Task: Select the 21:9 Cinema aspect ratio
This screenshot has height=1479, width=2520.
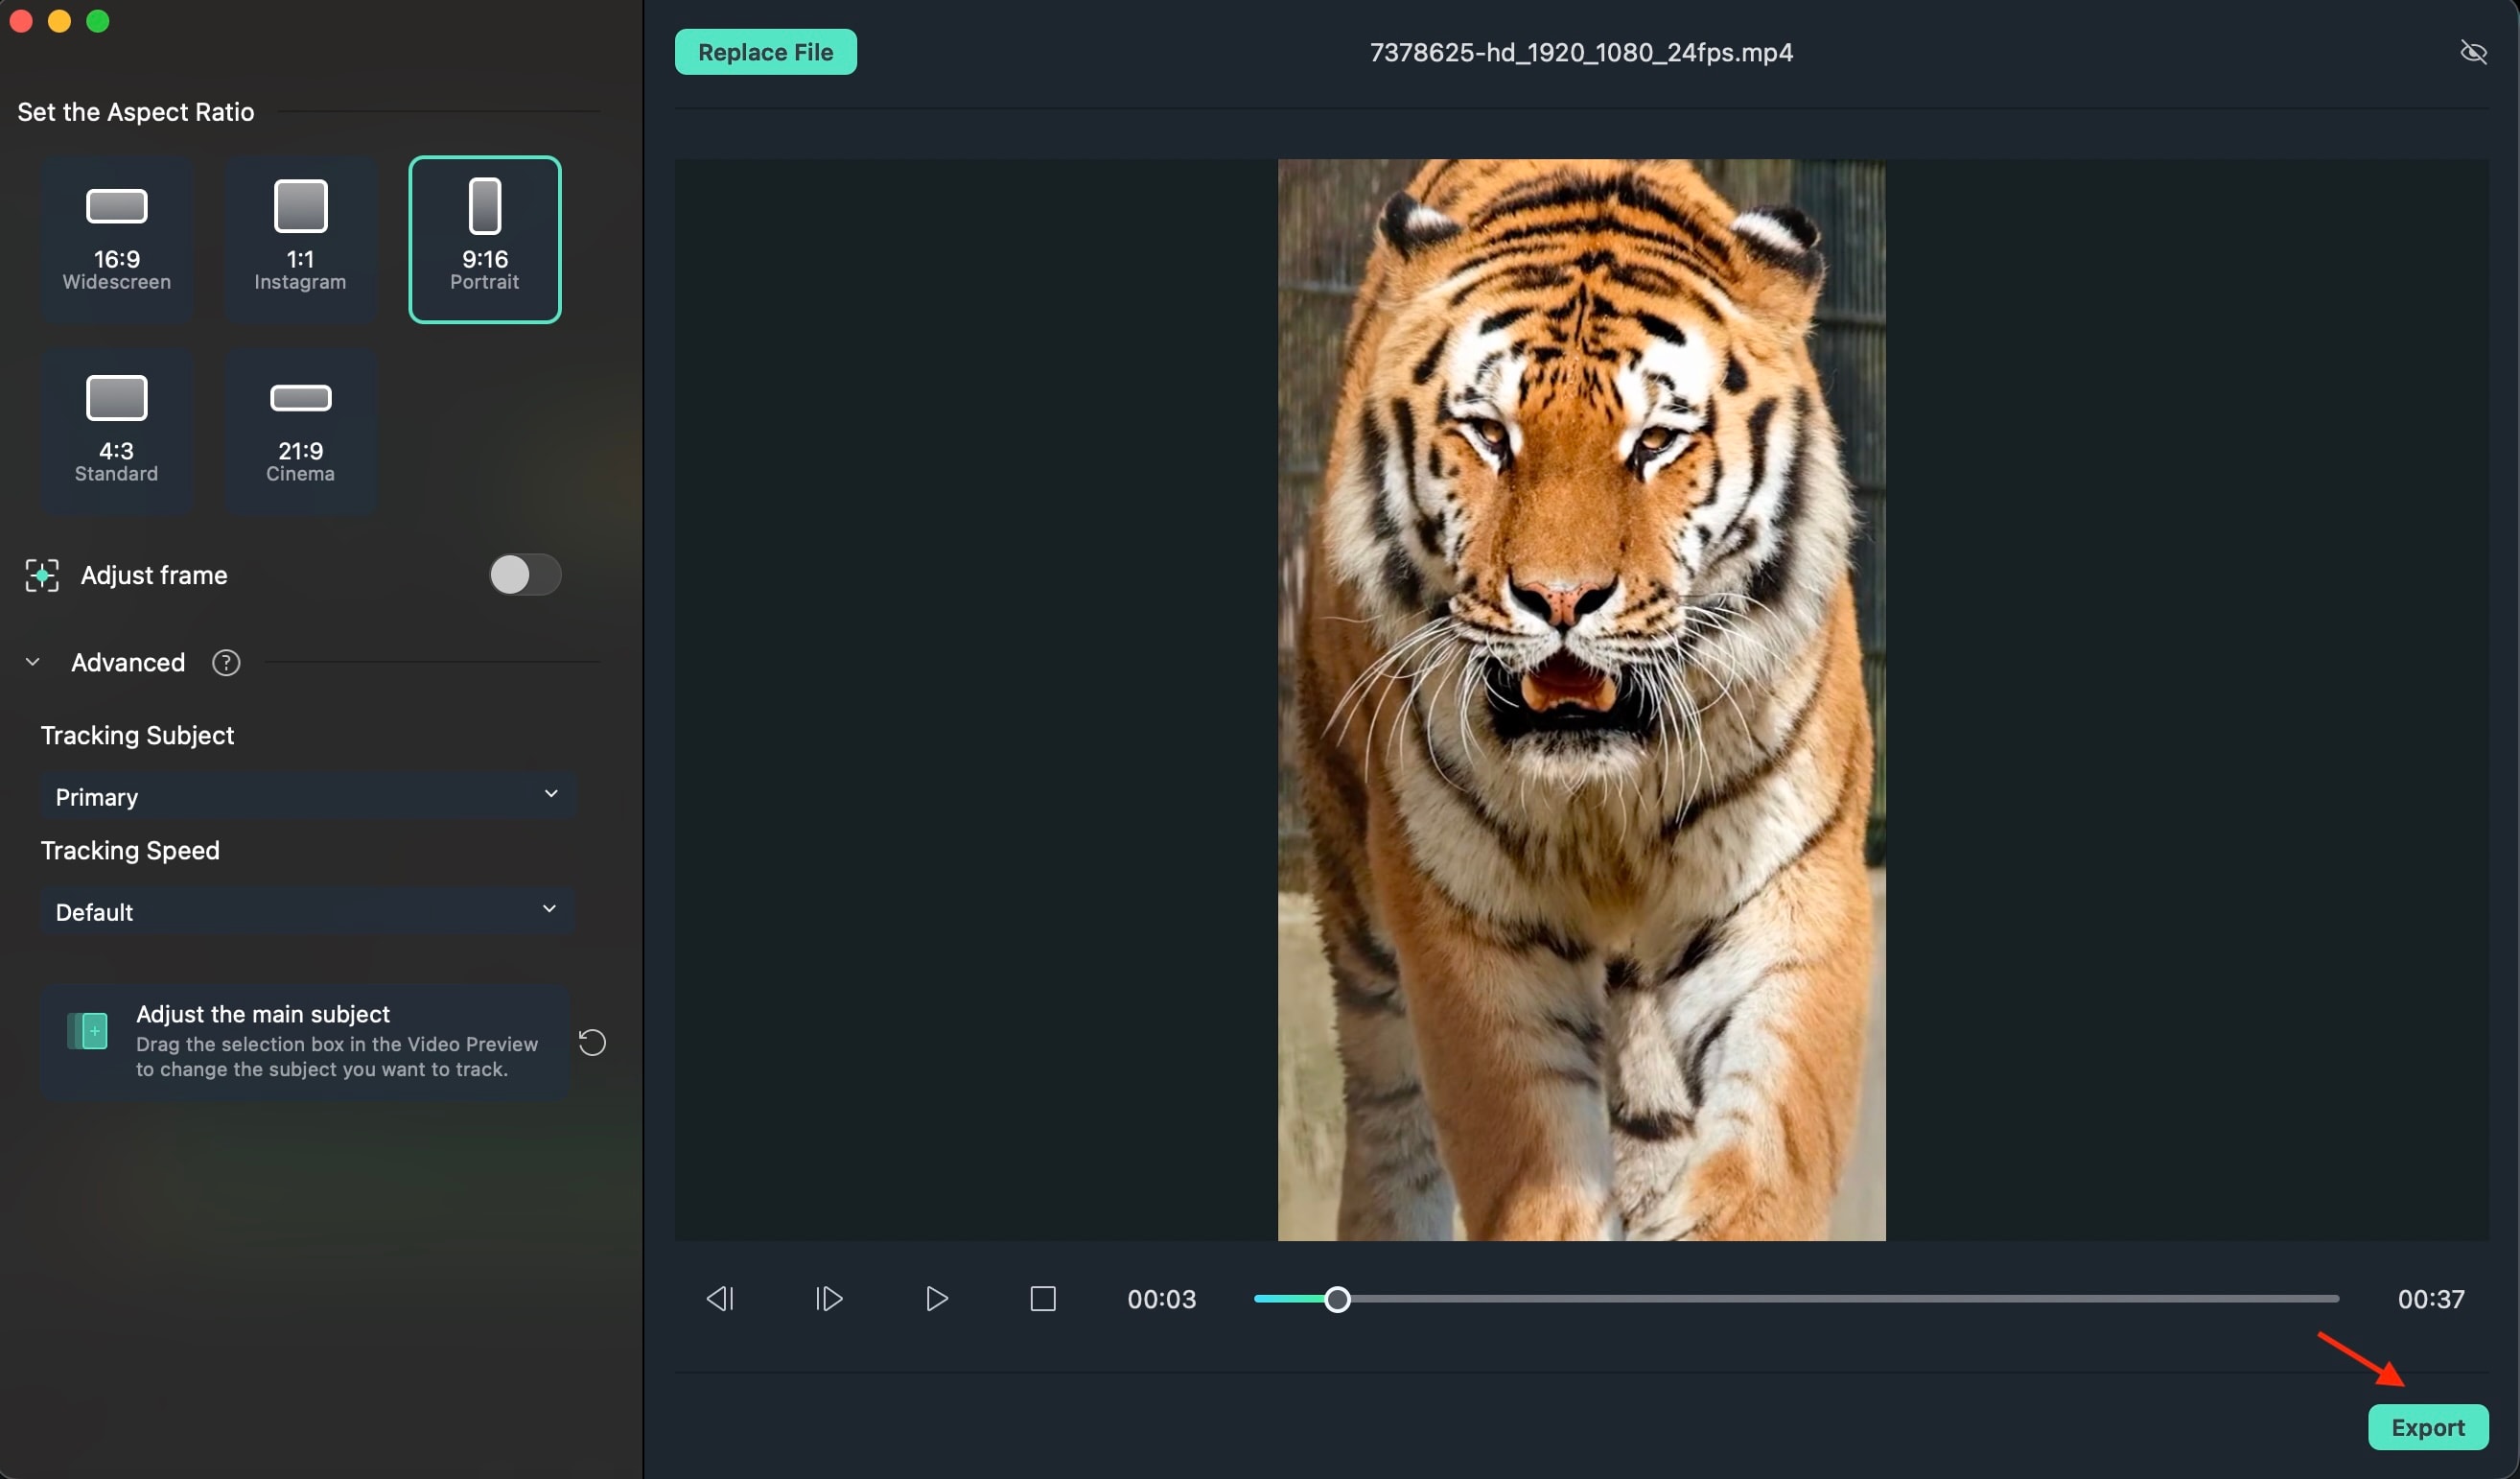Action: (299, 430)
